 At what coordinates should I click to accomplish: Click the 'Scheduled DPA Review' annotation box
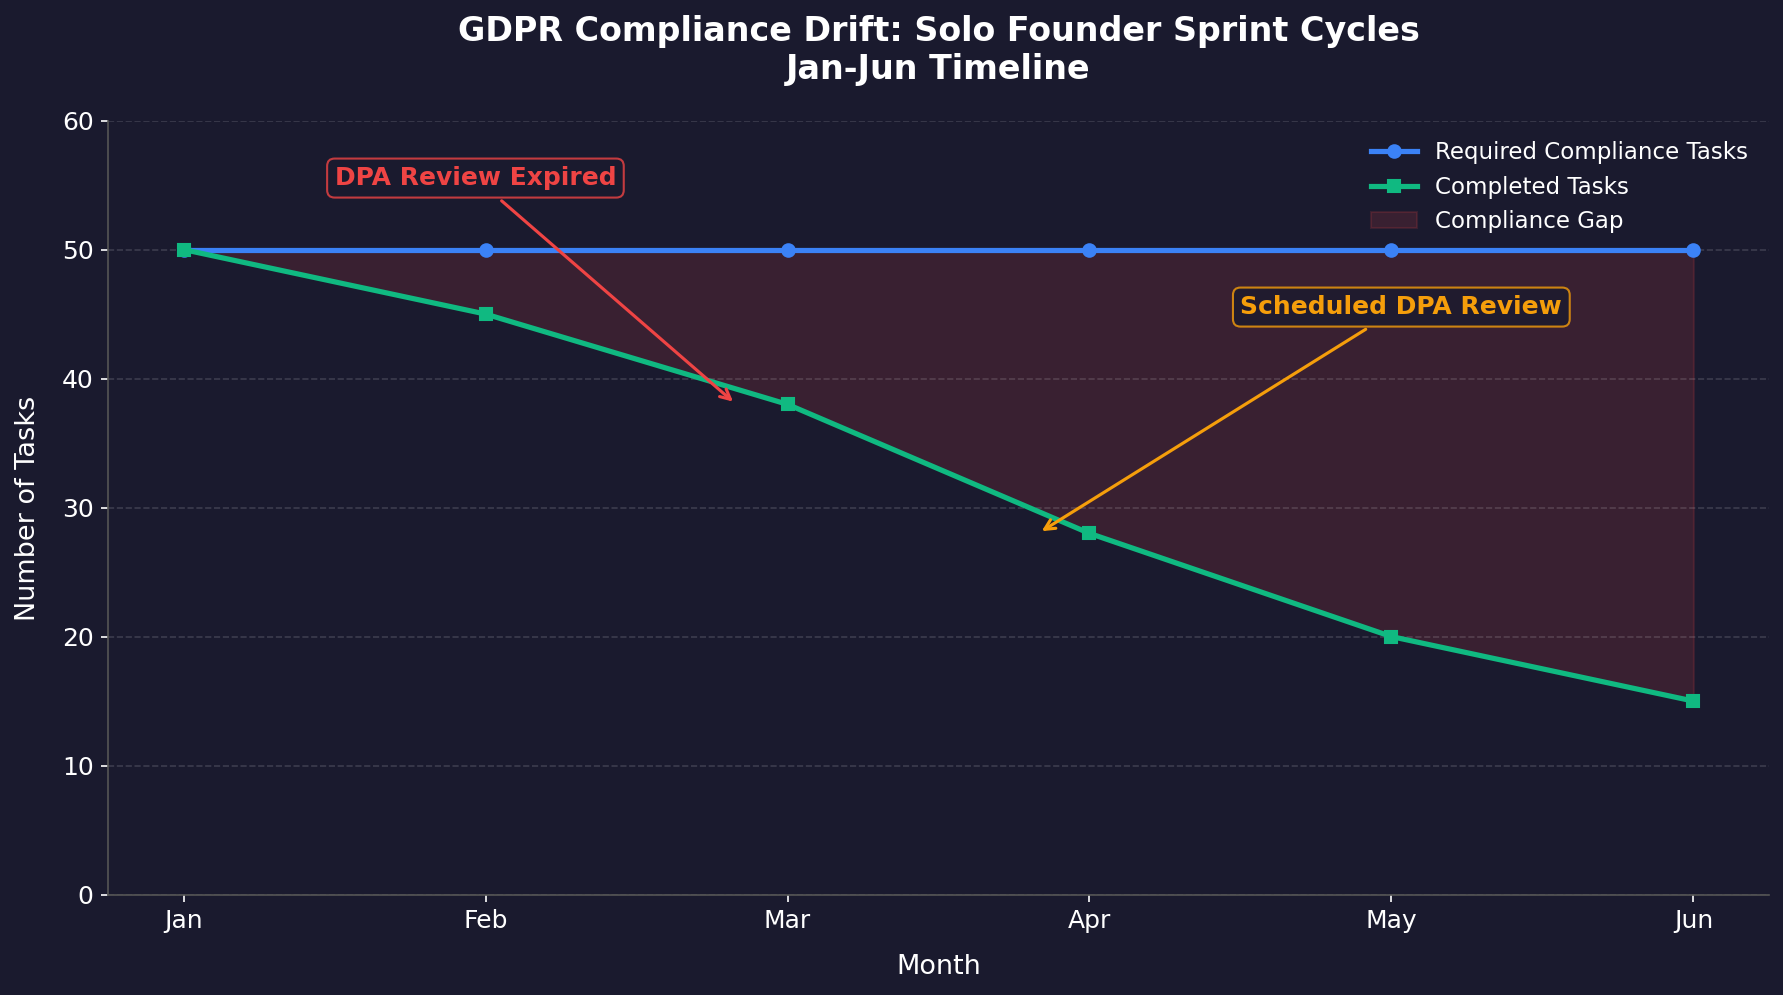tap(1400, 306)
